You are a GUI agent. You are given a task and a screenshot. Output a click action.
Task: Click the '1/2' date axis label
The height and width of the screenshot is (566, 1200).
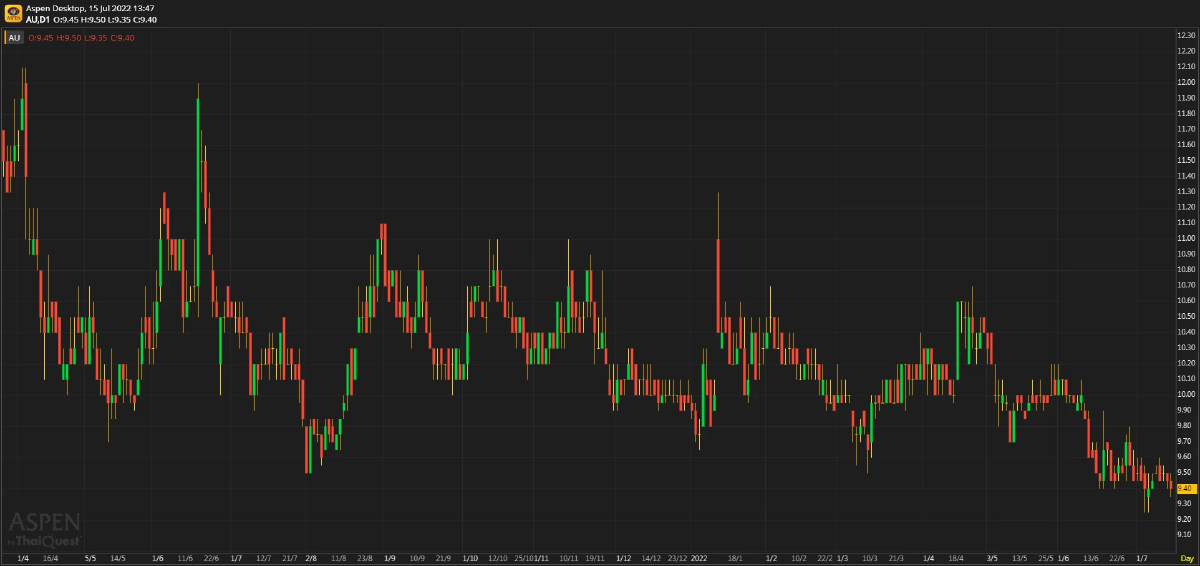pos(771,557)
